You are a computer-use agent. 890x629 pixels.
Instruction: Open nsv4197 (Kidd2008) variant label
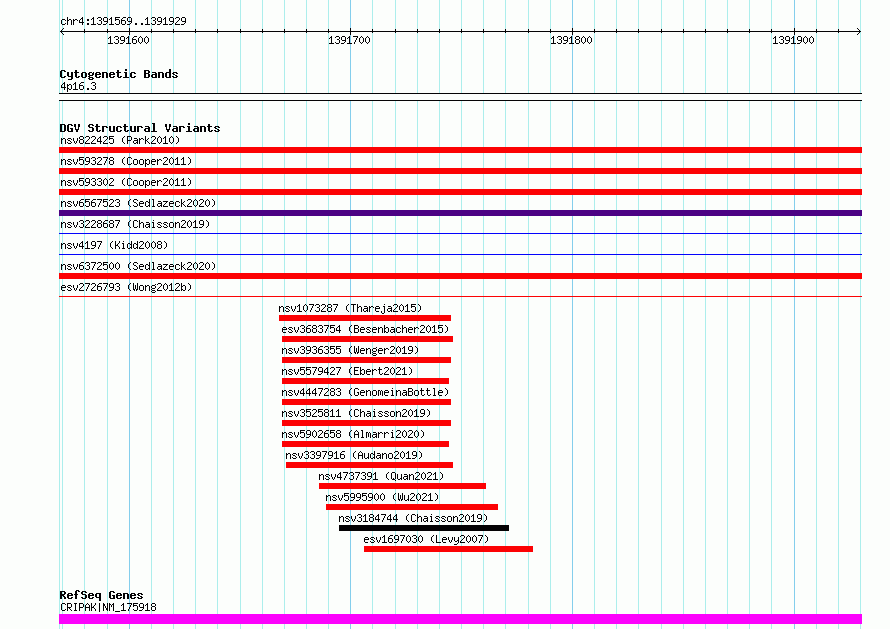click(x=114, y=245)
